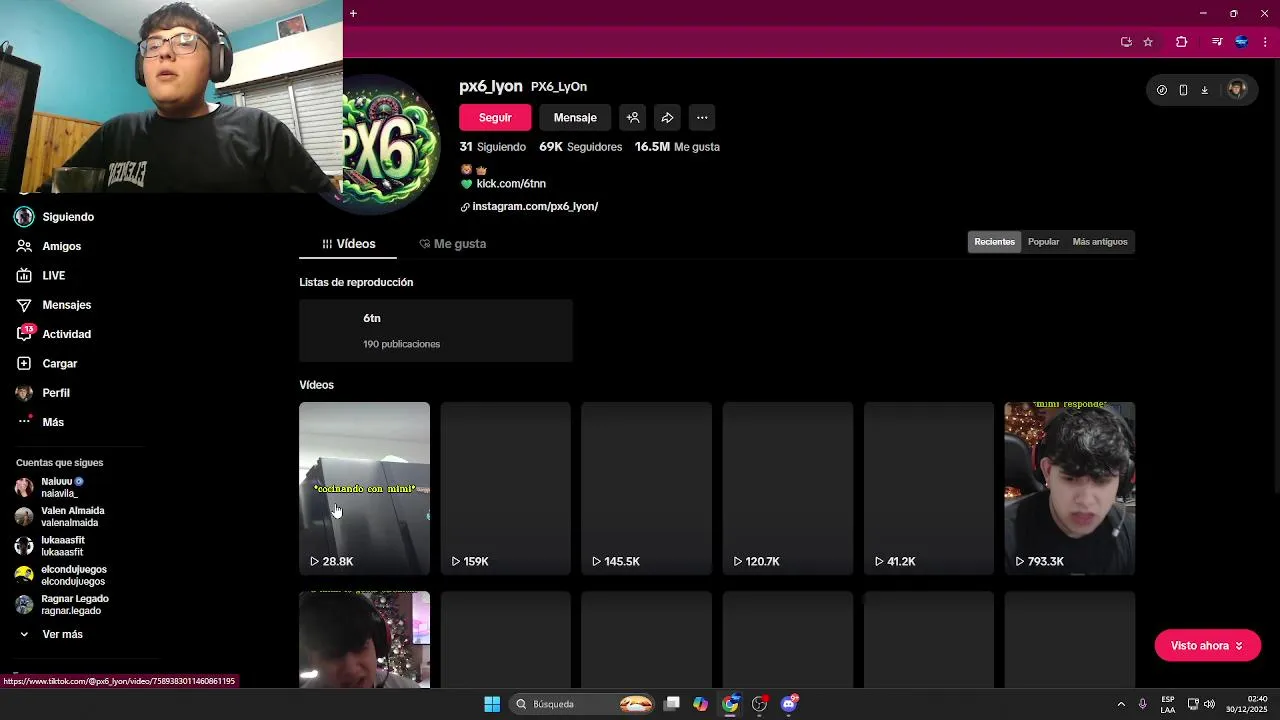The width and height of the screenshot is (1280, 720).
Task: Sort videos by Más antiguos
Action: coord(1099,242)
